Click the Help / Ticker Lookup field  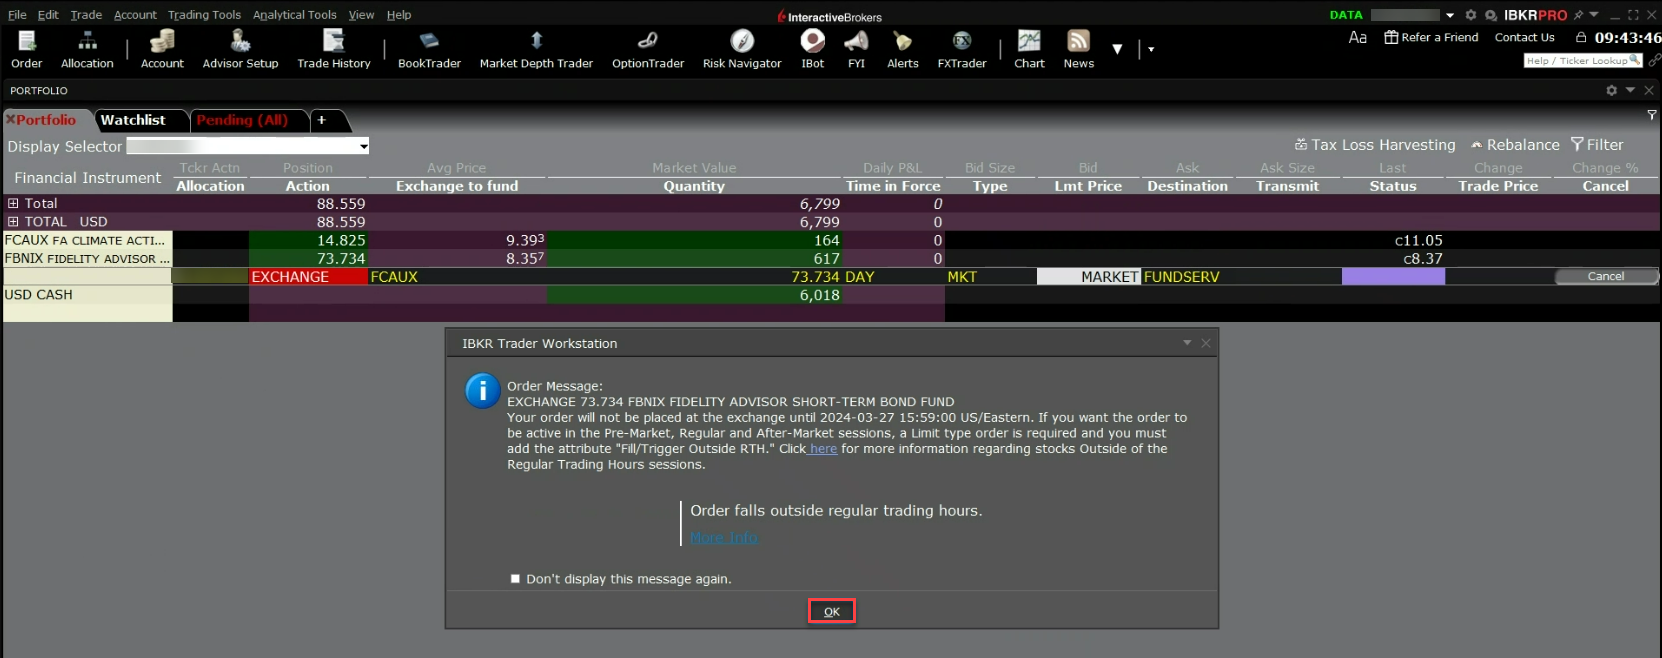pos(1582,60)
